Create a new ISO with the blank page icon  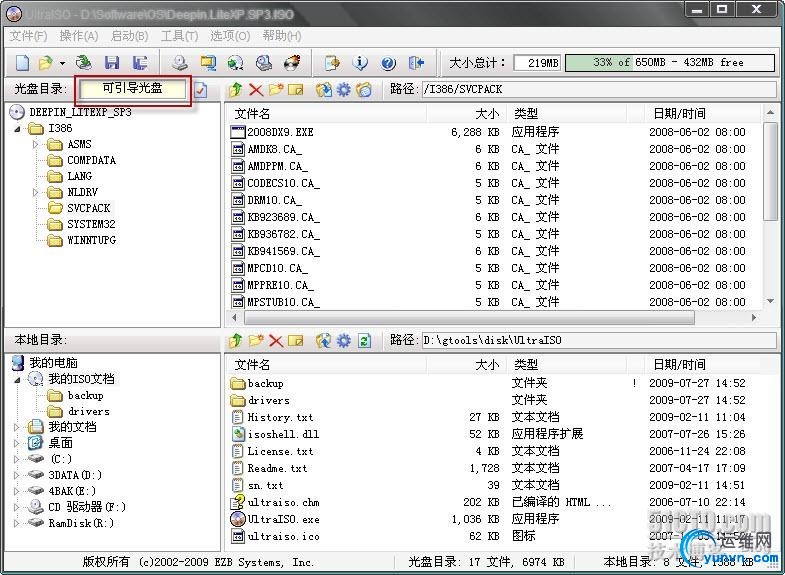22,63
